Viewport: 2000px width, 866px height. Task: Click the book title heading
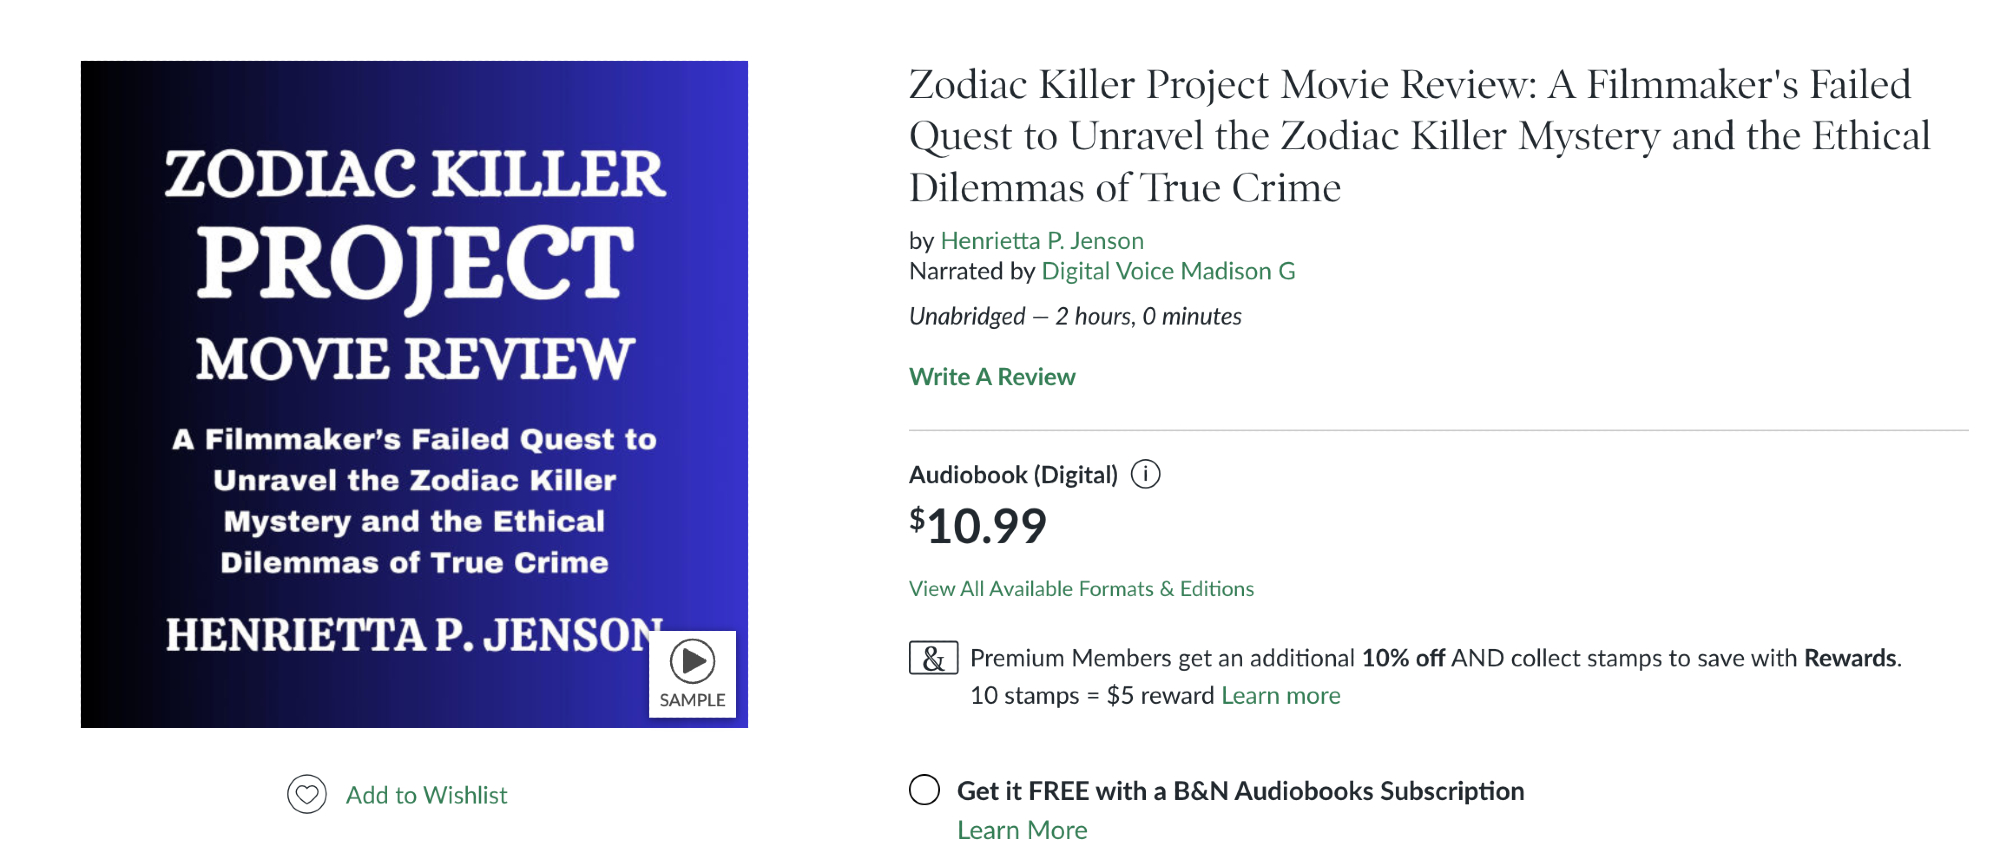[1418, 136]
